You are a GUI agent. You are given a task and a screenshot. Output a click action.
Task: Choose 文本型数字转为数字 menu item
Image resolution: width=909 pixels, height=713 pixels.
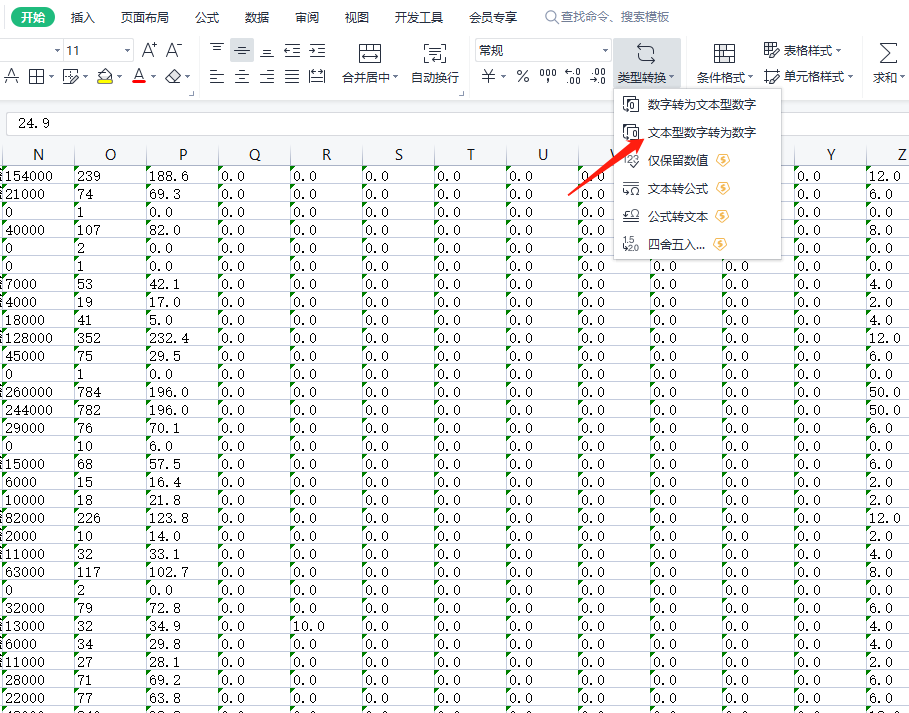point(697,132)
